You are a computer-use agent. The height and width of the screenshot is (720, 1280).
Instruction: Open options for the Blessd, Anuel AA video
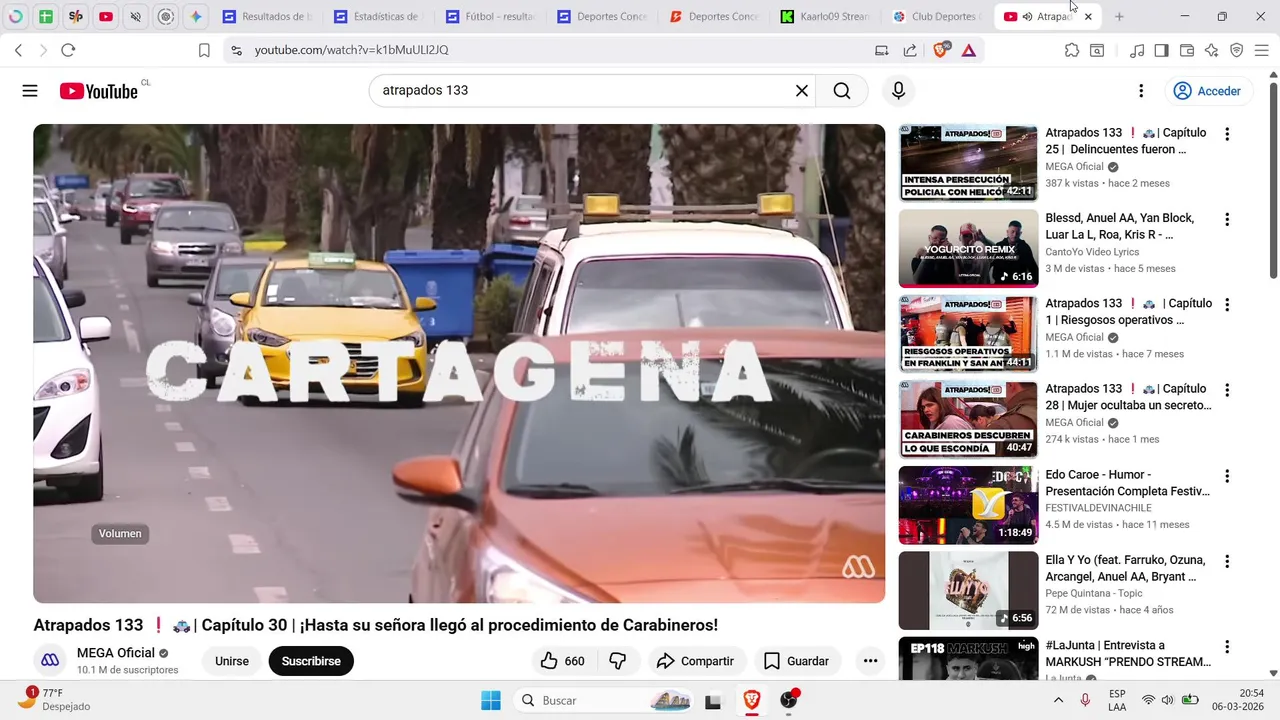point(1227,219)
